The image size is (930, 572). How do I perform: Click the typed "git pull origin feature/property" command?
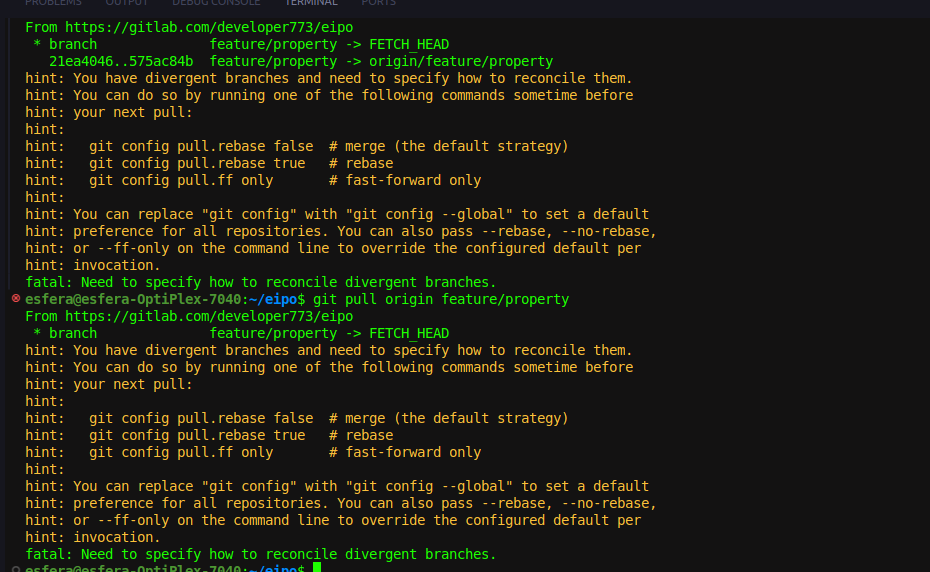click(x=441, y=299)
